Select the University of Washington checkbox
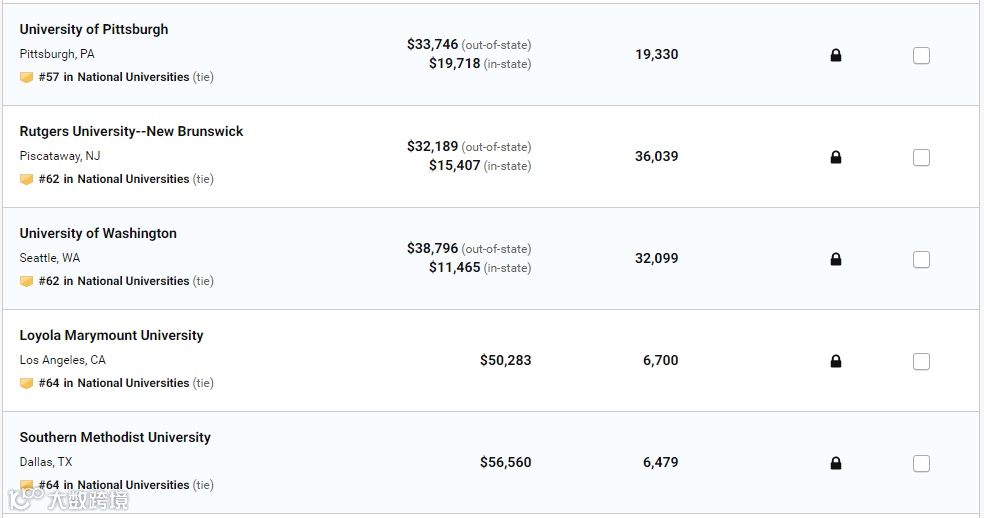 (921, 260)
